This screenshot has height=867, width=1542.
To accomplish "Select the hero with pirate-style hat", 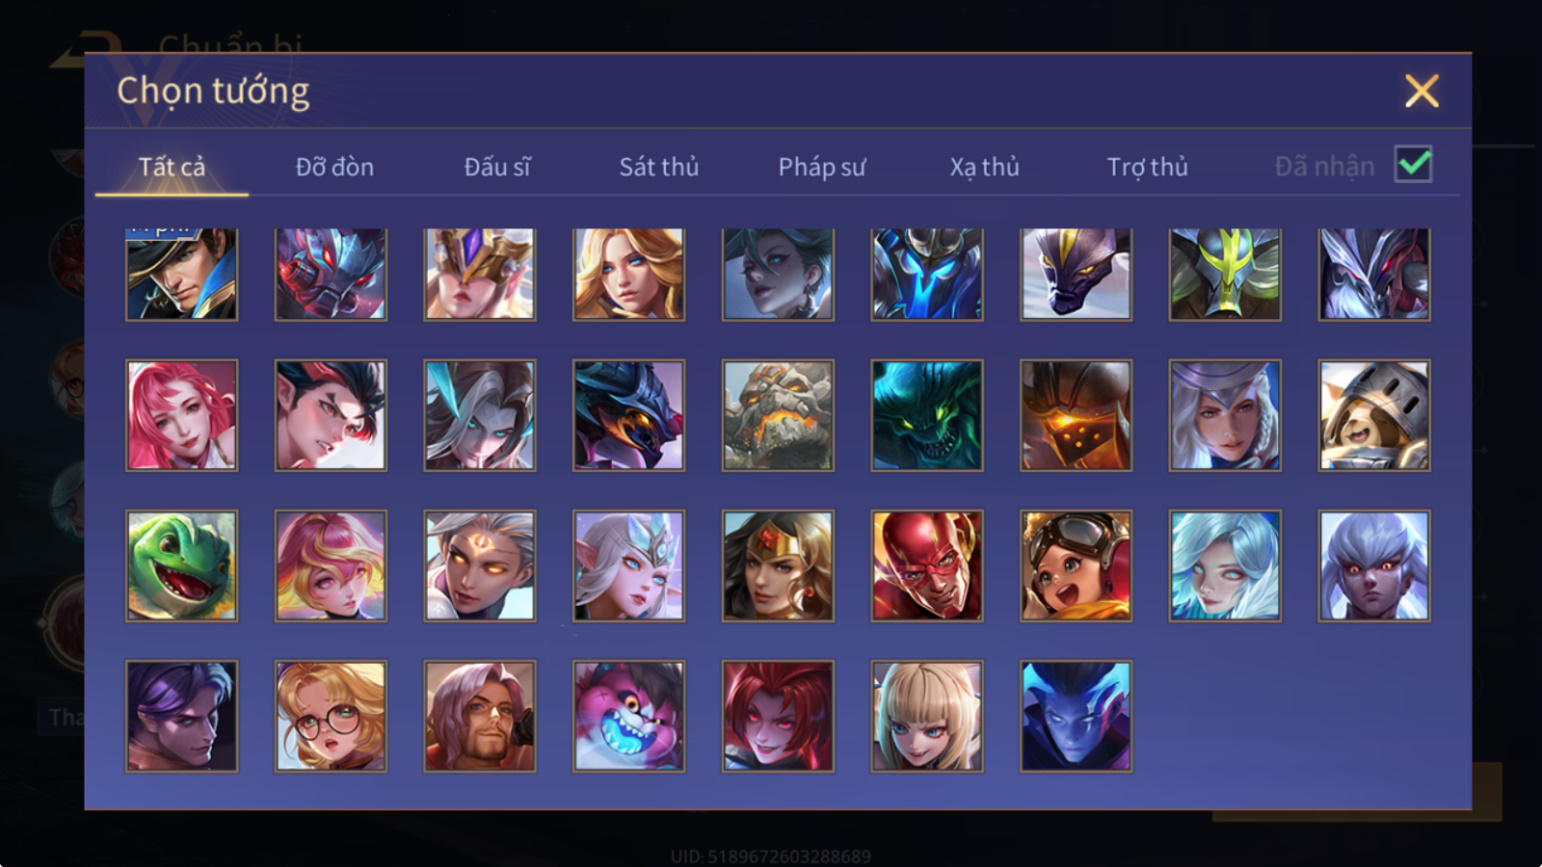I will click(x=182, y=274).
